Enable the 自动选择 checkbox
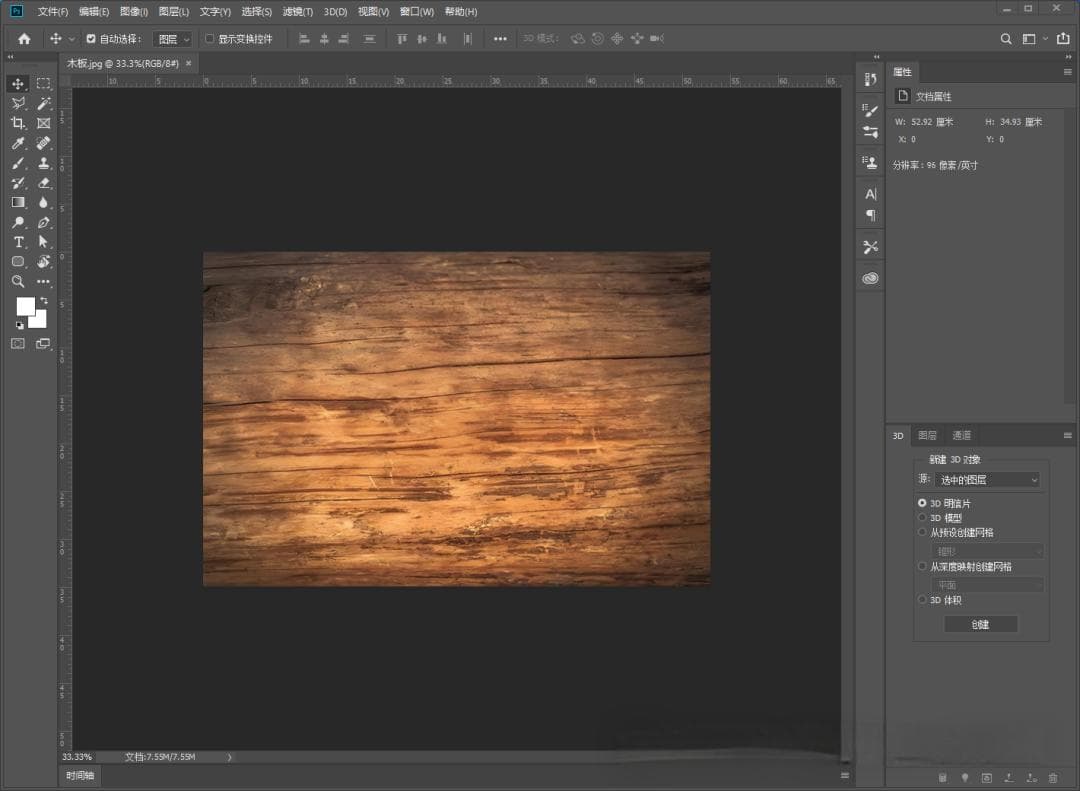 91,39
